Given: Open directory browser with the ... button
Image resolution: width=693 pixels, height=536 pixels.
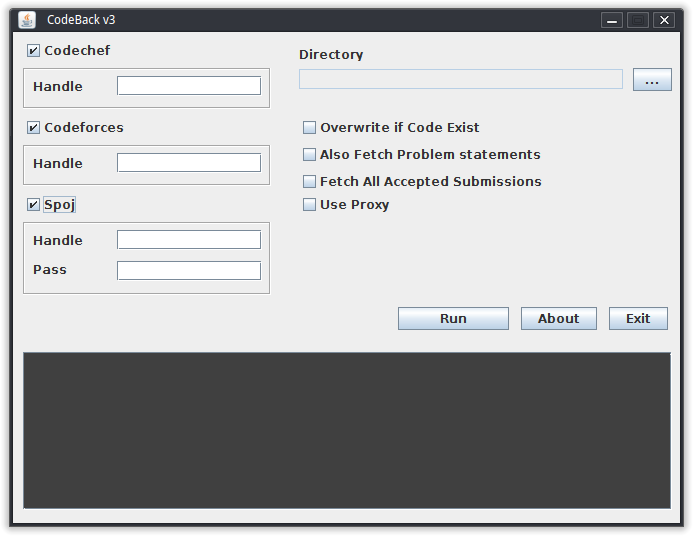Looking at the screenshot, I should [x=652, y=80].
